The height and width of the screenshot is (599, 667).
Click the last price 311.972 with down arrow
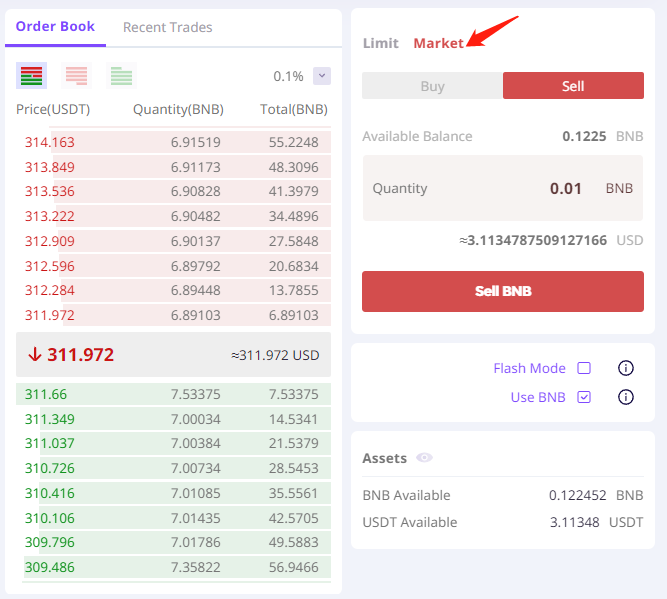point(71,354)
